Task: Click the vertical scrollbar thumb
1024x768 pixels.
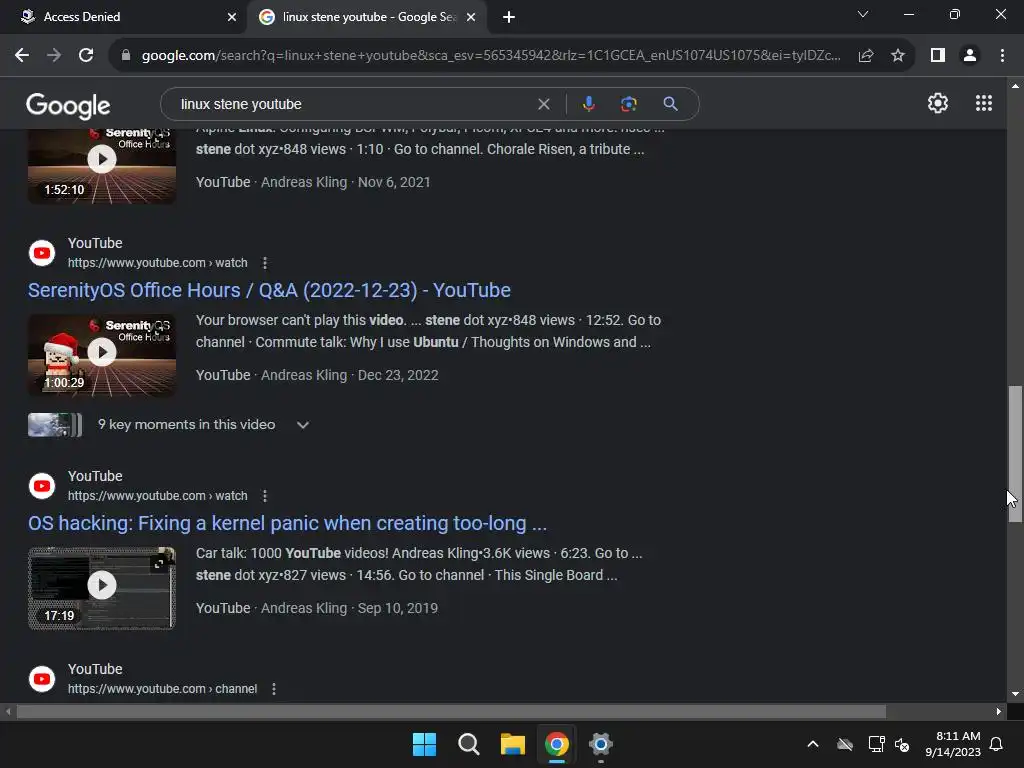Action: [1015, 454]
